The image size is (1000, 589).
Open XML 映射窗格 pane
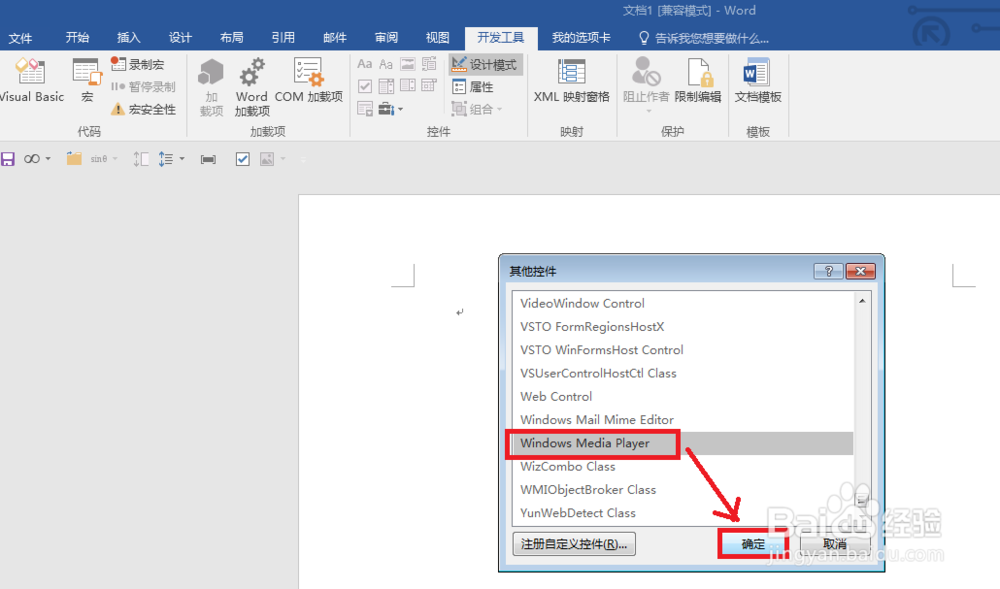571,80
